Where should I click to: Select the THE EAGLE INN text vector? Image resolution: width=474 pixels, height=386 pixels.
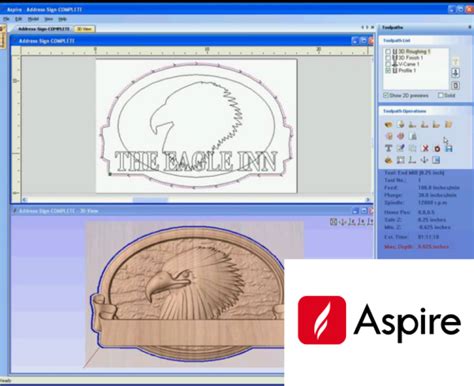[x=196, y=161]
